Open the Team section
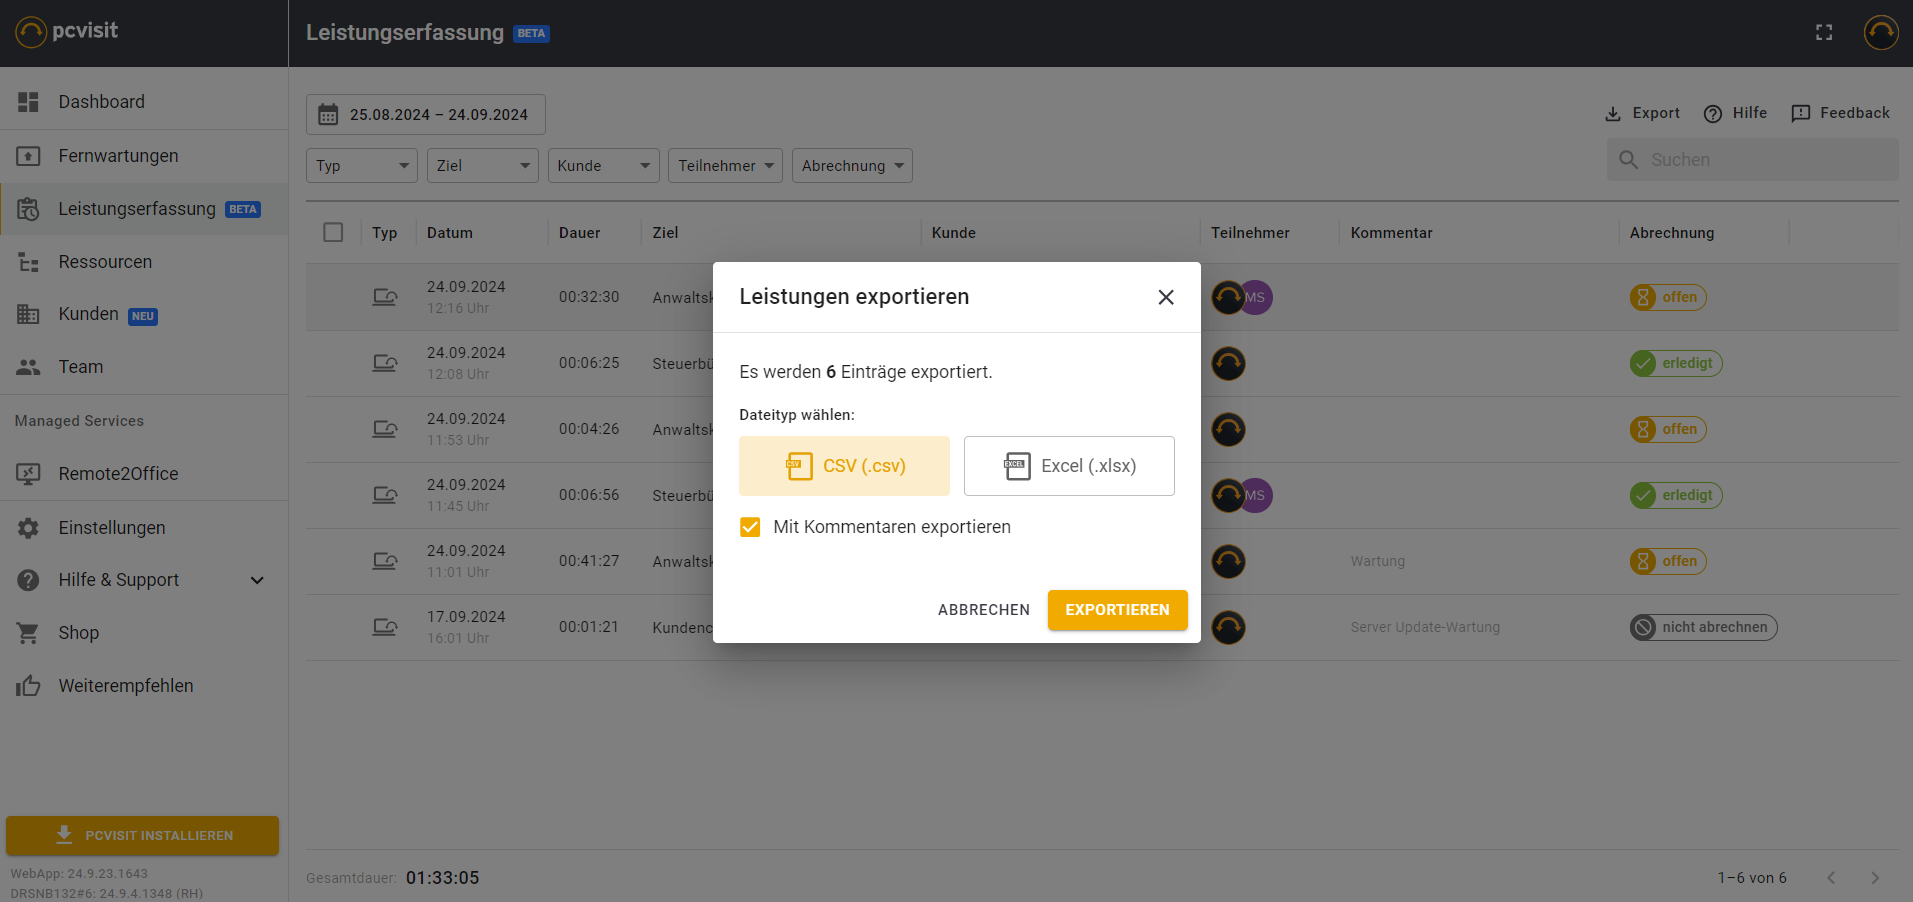Viewport: 1913px width, 902px height. 80,366
